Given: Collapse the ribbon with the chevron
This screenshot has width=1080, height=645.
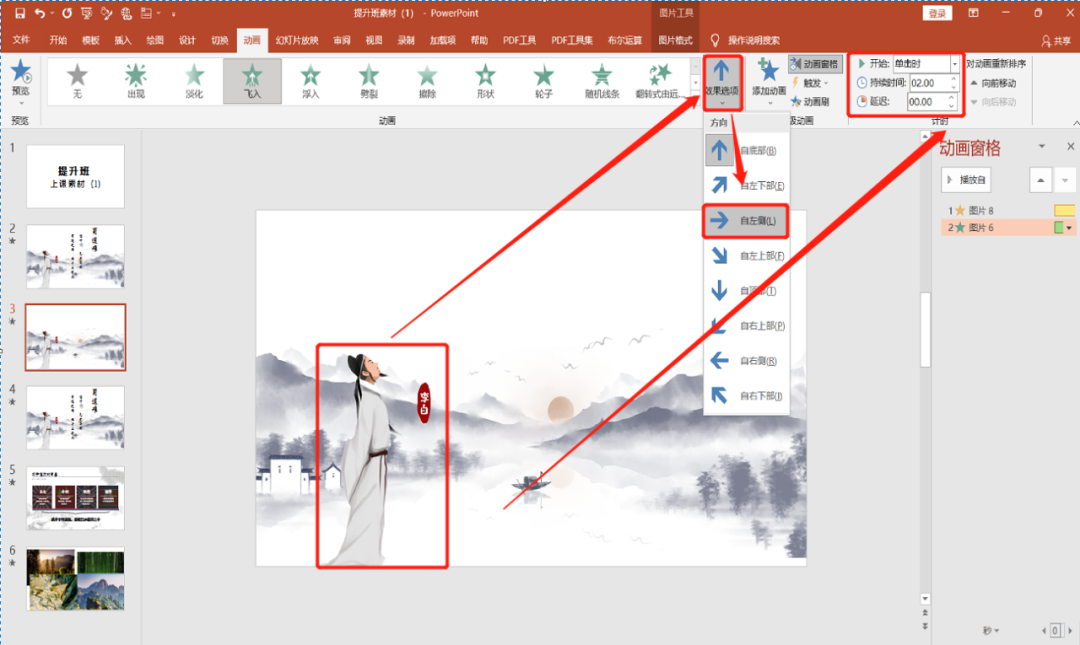Looking at the screenshot, I should [x=1075, y=123].
